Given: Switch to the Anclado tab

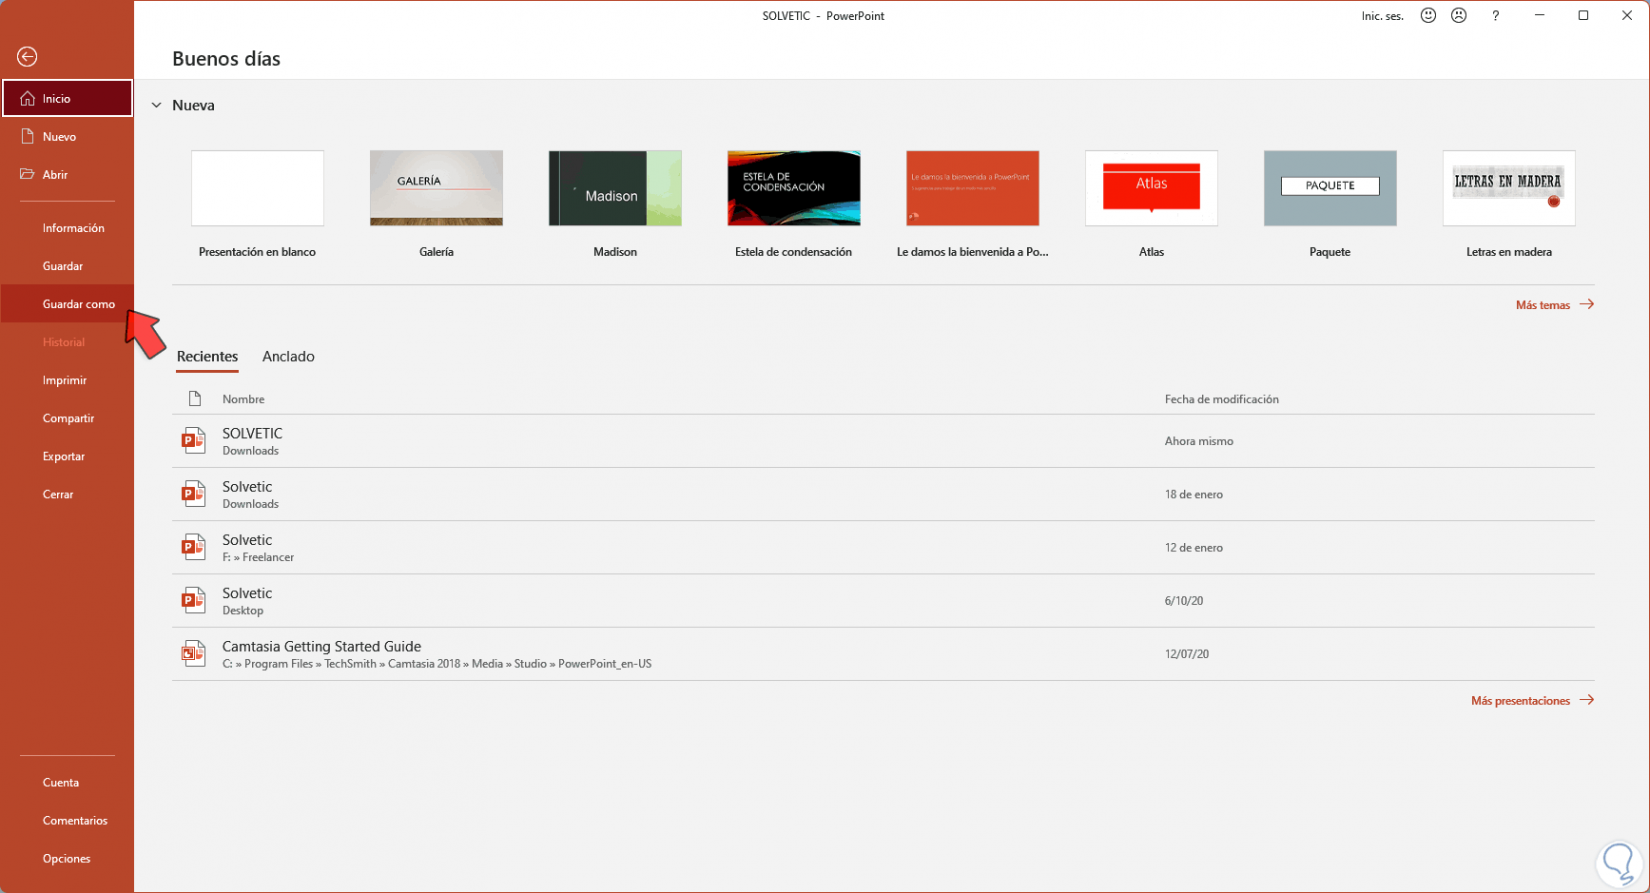Looking at the screenshot, I should pos(288,357).
